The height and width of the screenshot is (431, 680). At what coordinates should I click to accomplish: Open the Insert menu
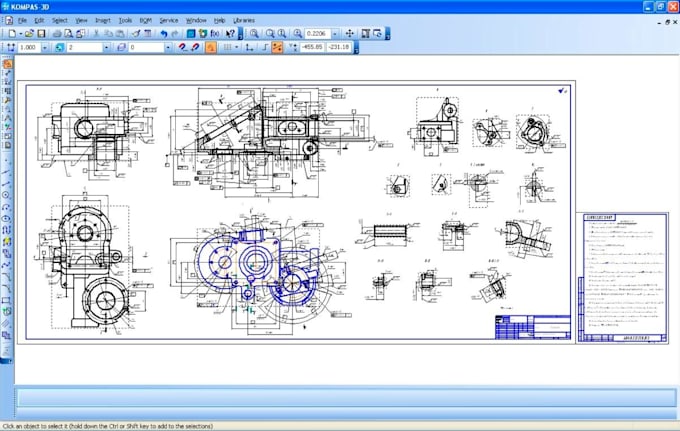(103, 20)
